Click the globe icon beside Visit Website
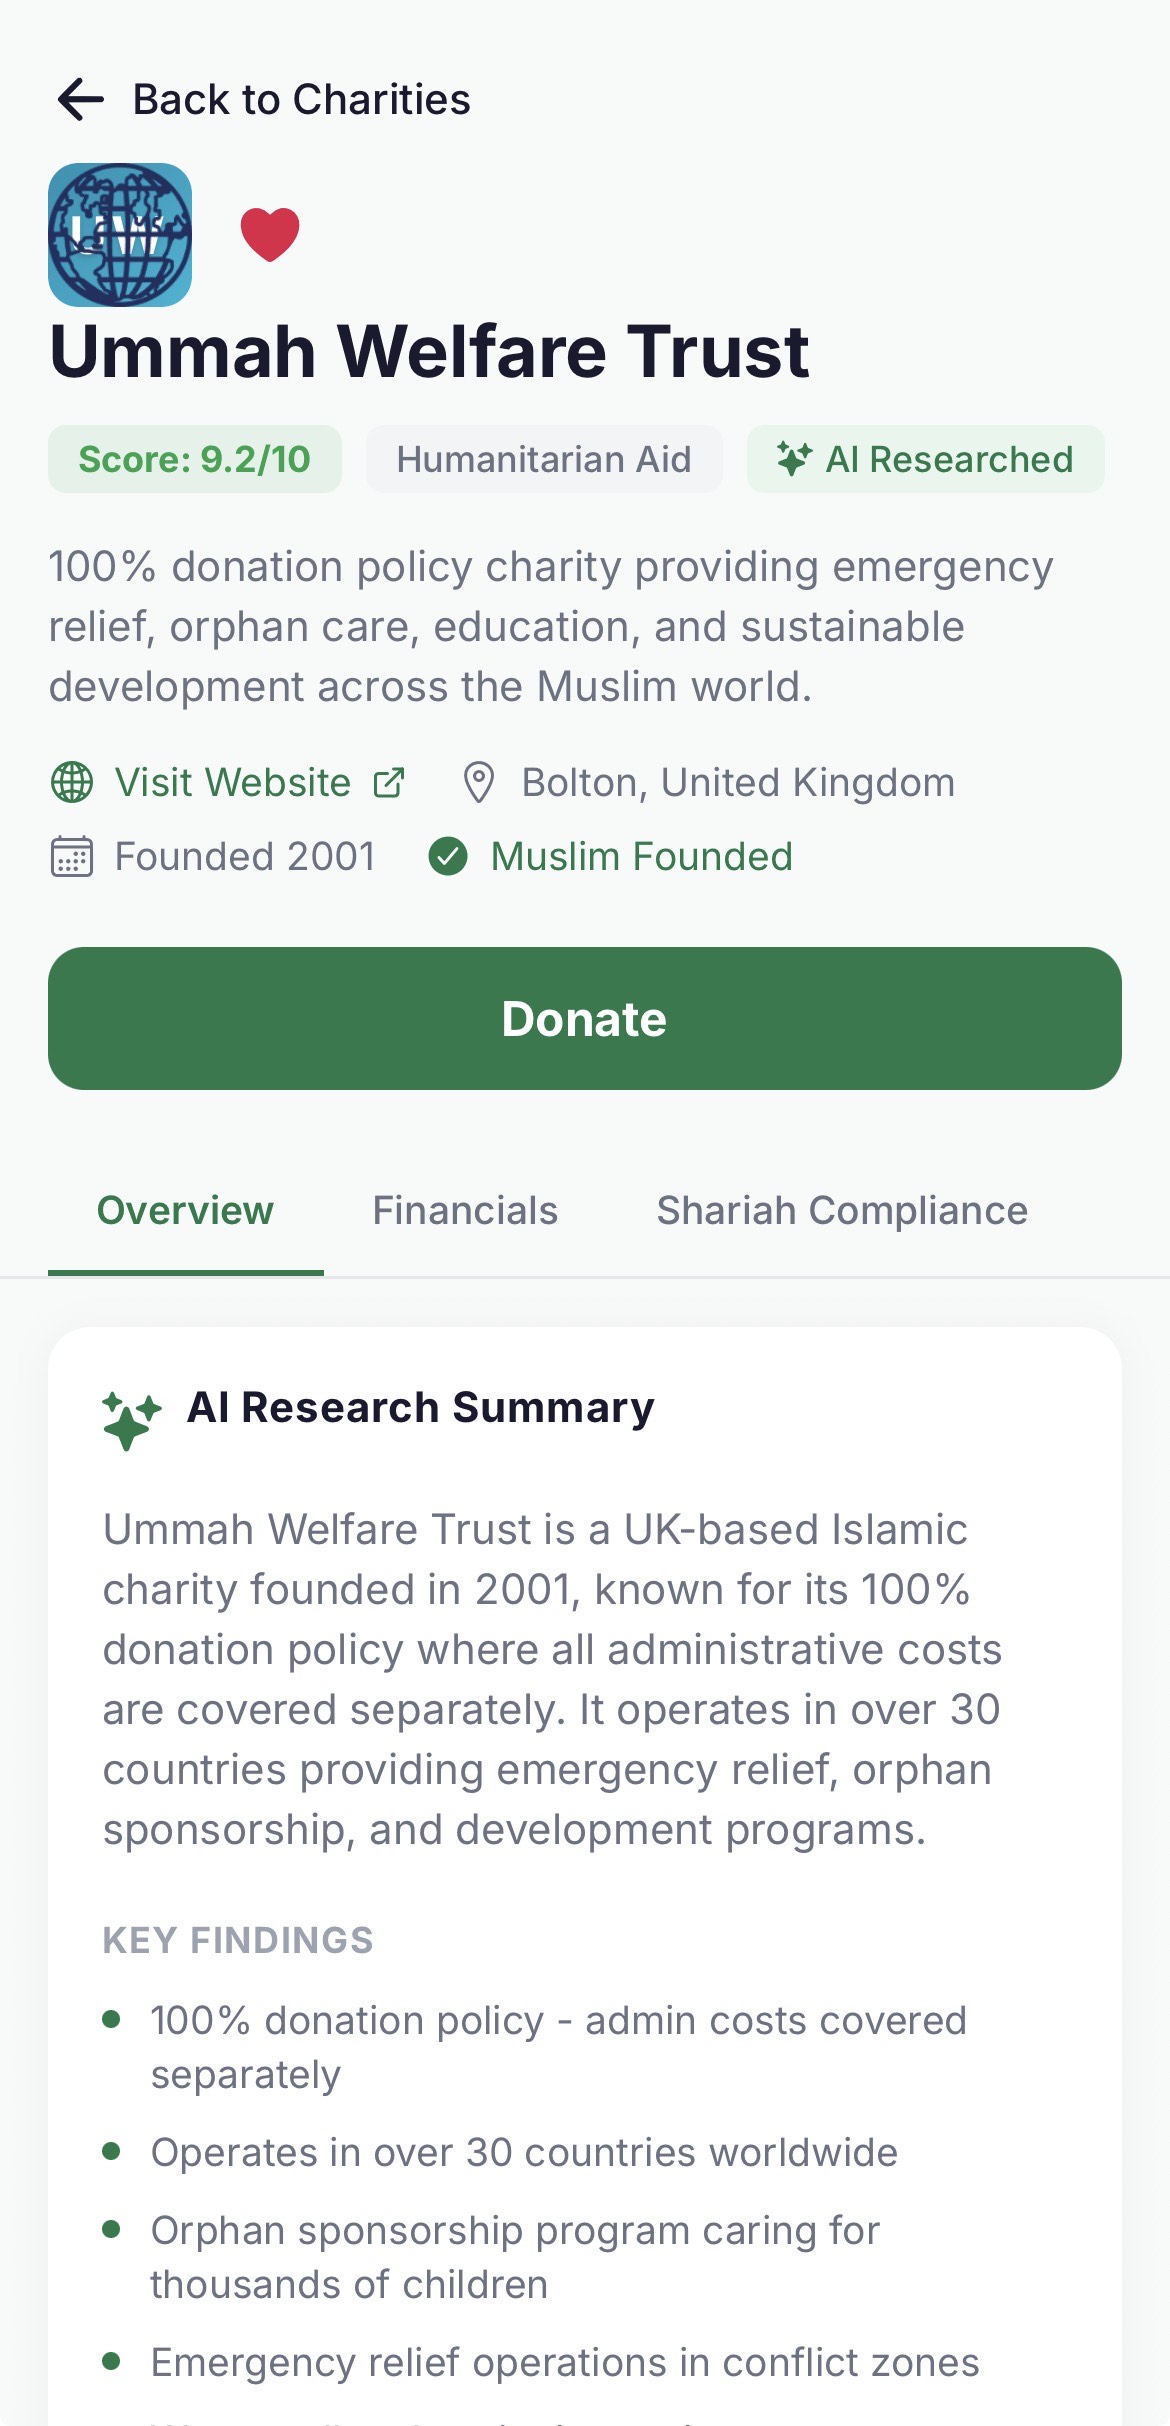1170x2426 pixels. pos(72,782)
